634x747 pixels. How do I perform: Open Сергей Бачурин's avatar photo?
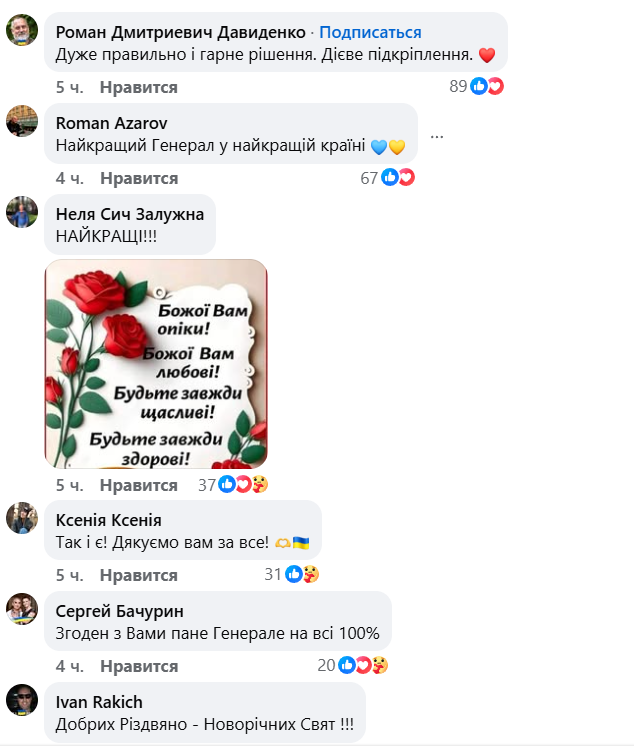(22, 609)
